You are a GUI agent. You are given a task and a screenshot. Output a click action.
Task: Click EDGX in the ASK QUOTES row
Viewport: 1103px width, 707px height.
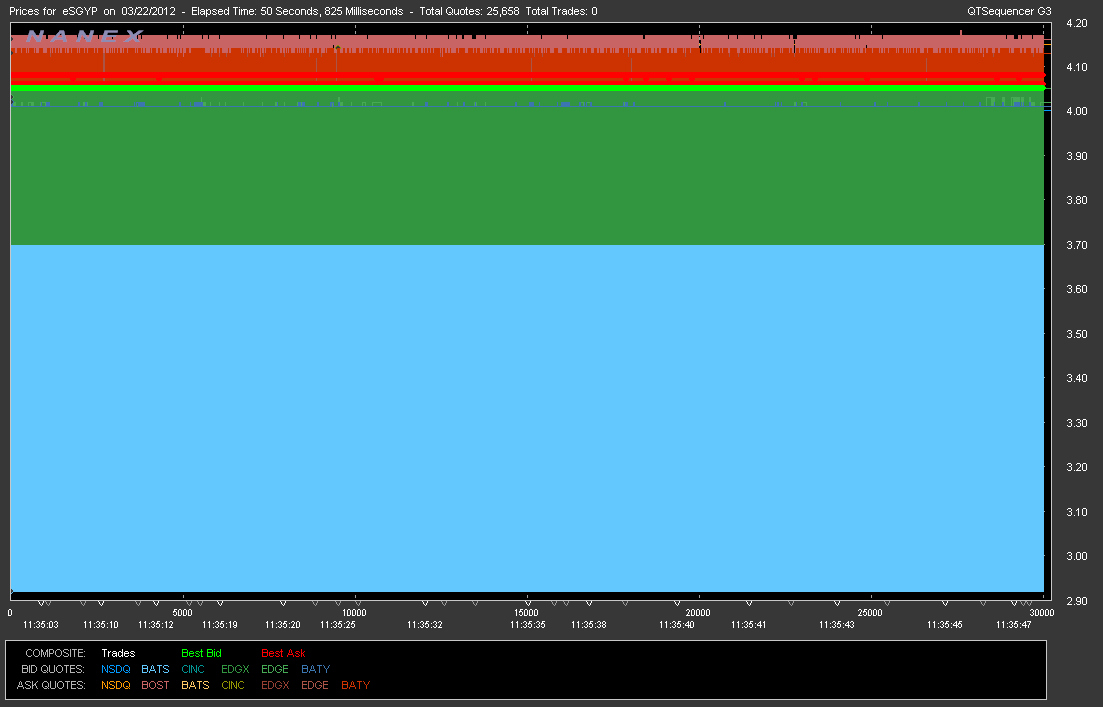pyautogui.click(x=275, y=685)
